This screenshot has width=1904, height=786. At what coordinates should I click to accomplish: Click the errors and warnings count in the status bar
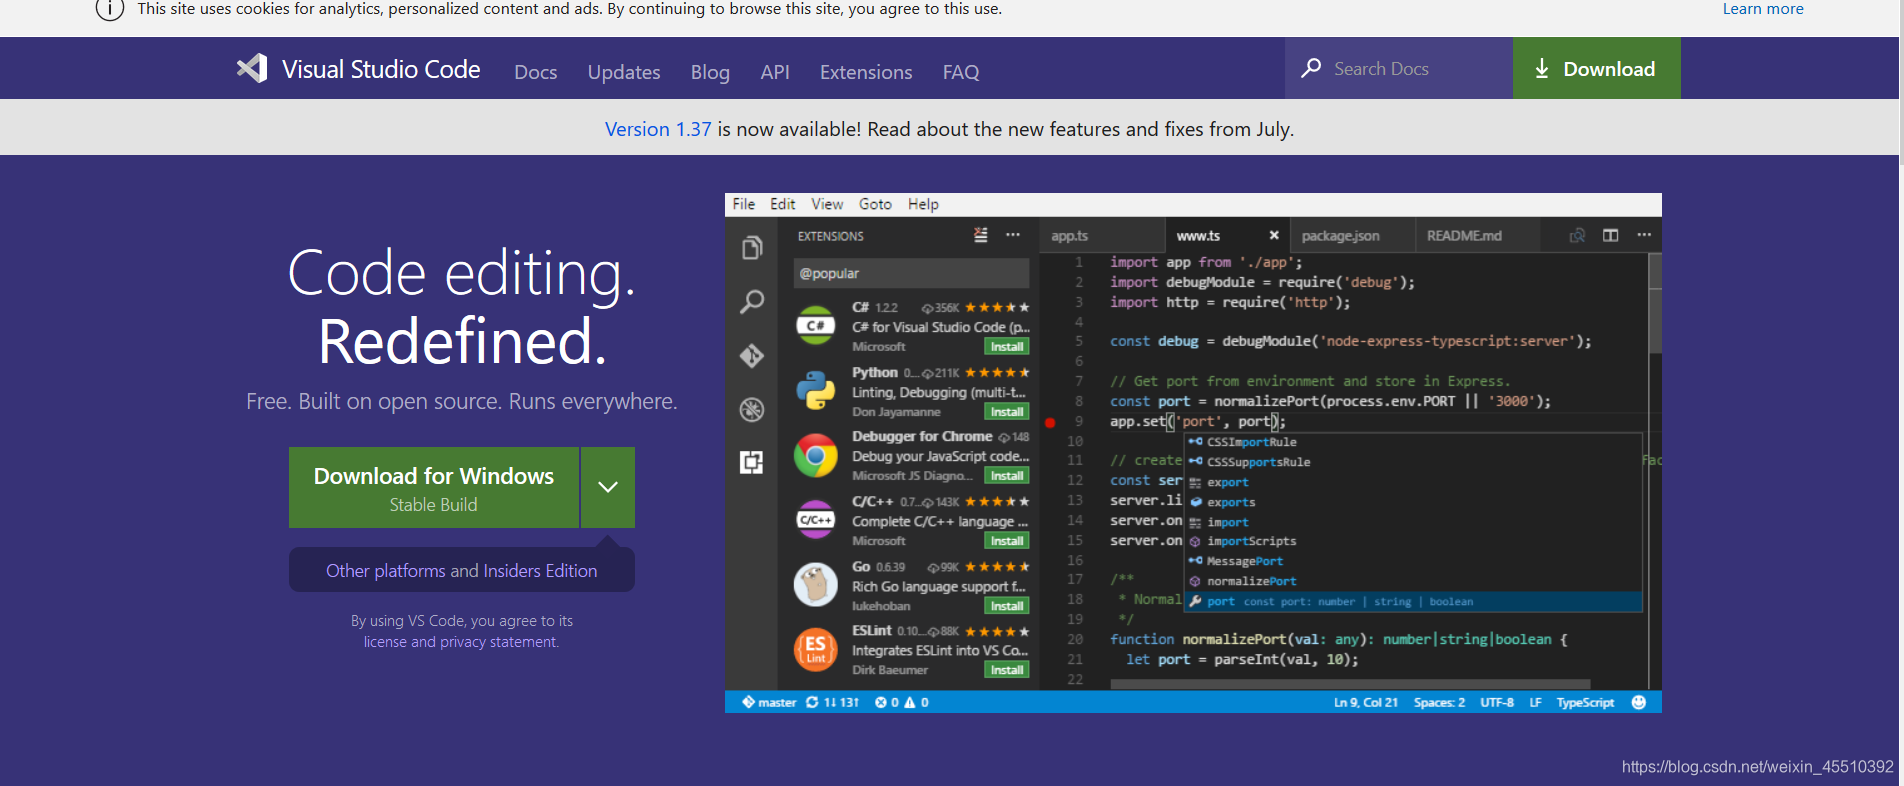pyautogui.click(x=901, y=702)
